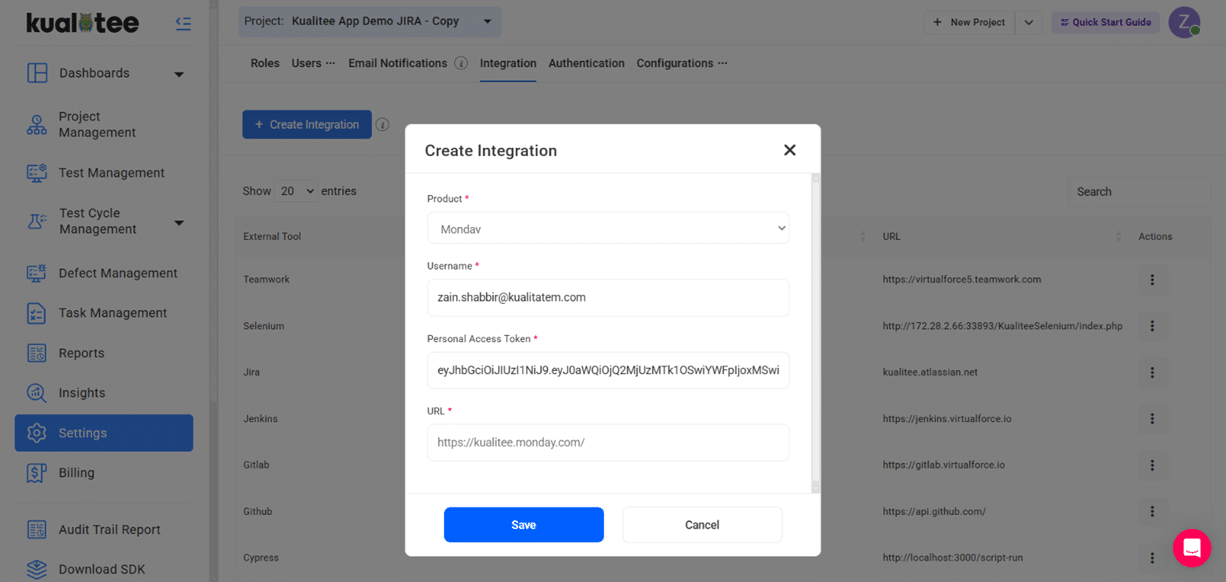1226x582 pixels.
Task: Open actions menu for Jira row
Action: [x=1152, y=372]
